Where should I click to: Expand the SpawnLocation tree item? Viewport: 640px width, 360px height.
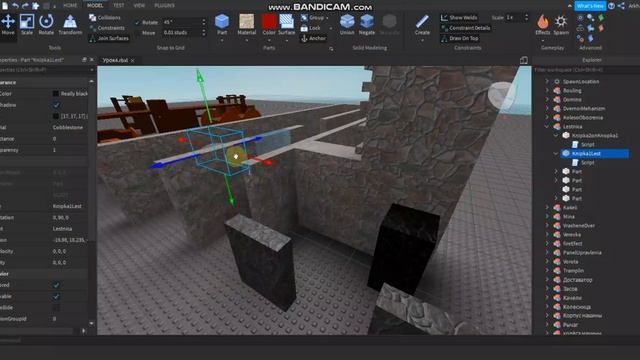(547, 81)
